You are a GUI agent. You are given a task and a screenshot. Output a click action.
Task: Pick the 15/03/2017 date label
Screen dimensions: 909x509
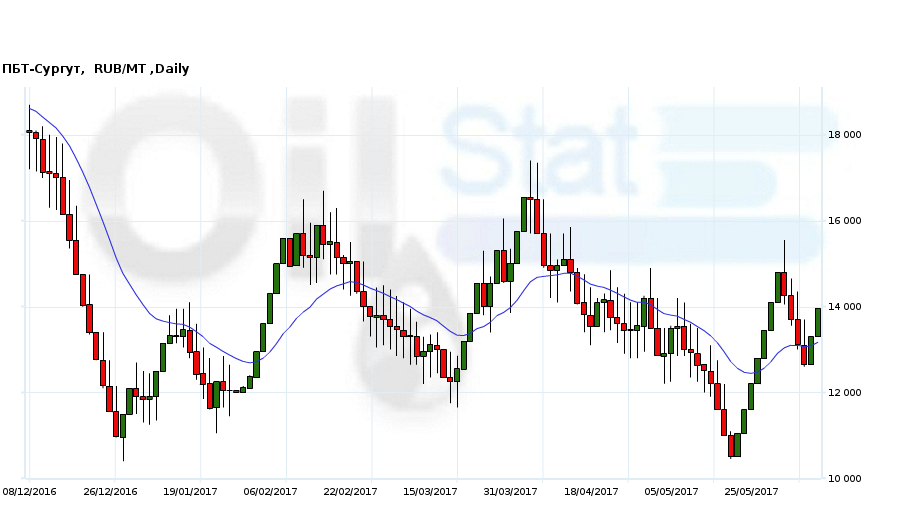coord(431,491)
